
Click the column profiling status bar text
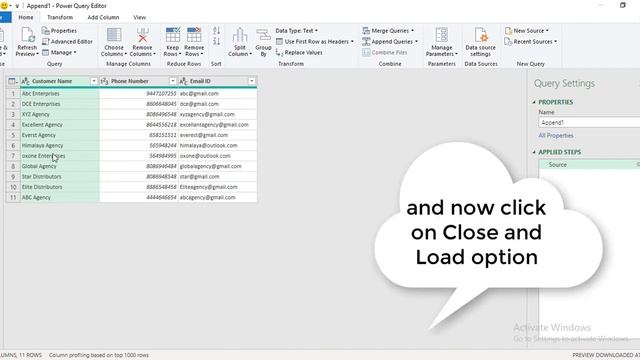tap(99, 355)
